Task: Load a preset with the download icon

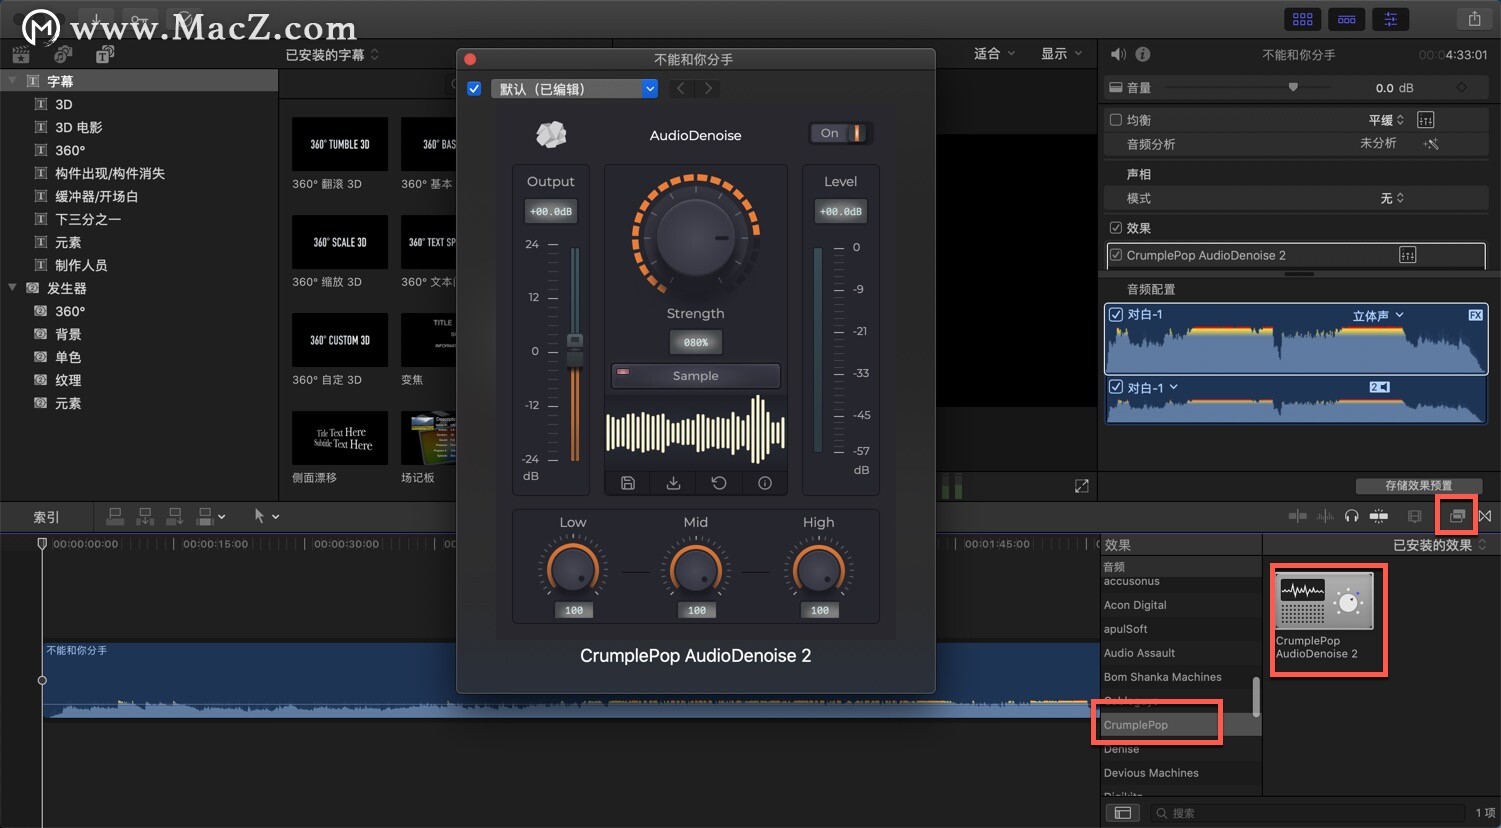Action: [673, 483]
